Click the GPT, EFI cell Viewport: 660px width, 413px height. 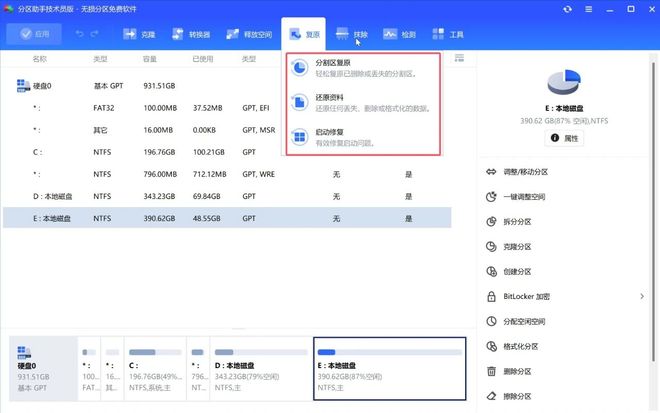pos(255,108)
